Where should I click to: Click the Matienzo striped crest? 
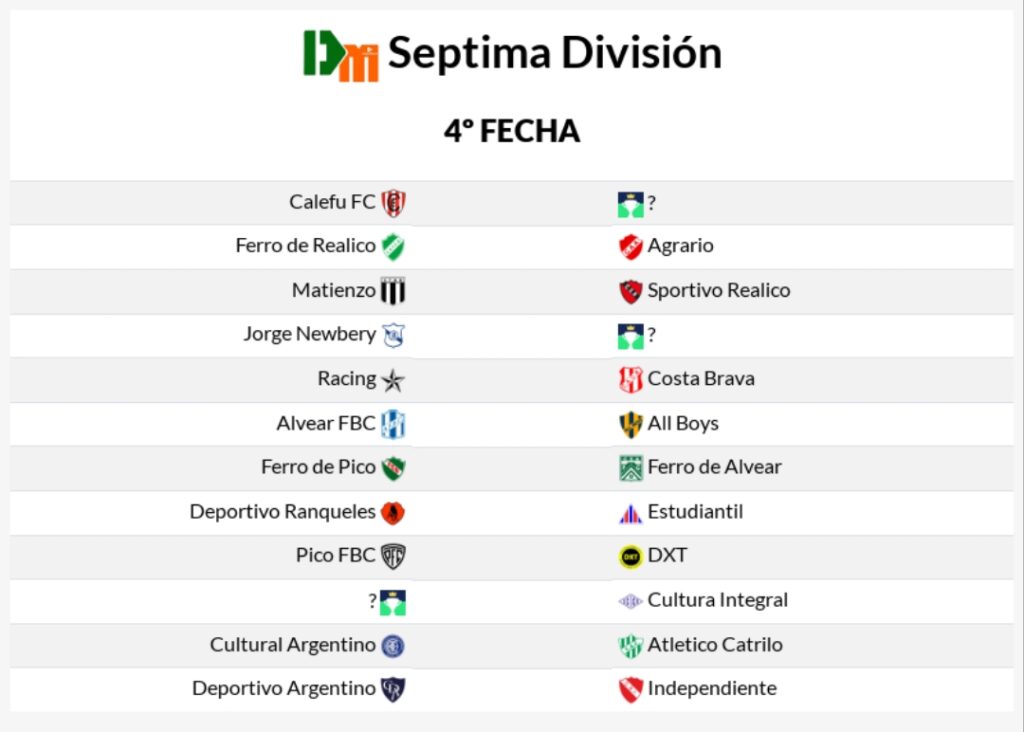click(393, 291)
